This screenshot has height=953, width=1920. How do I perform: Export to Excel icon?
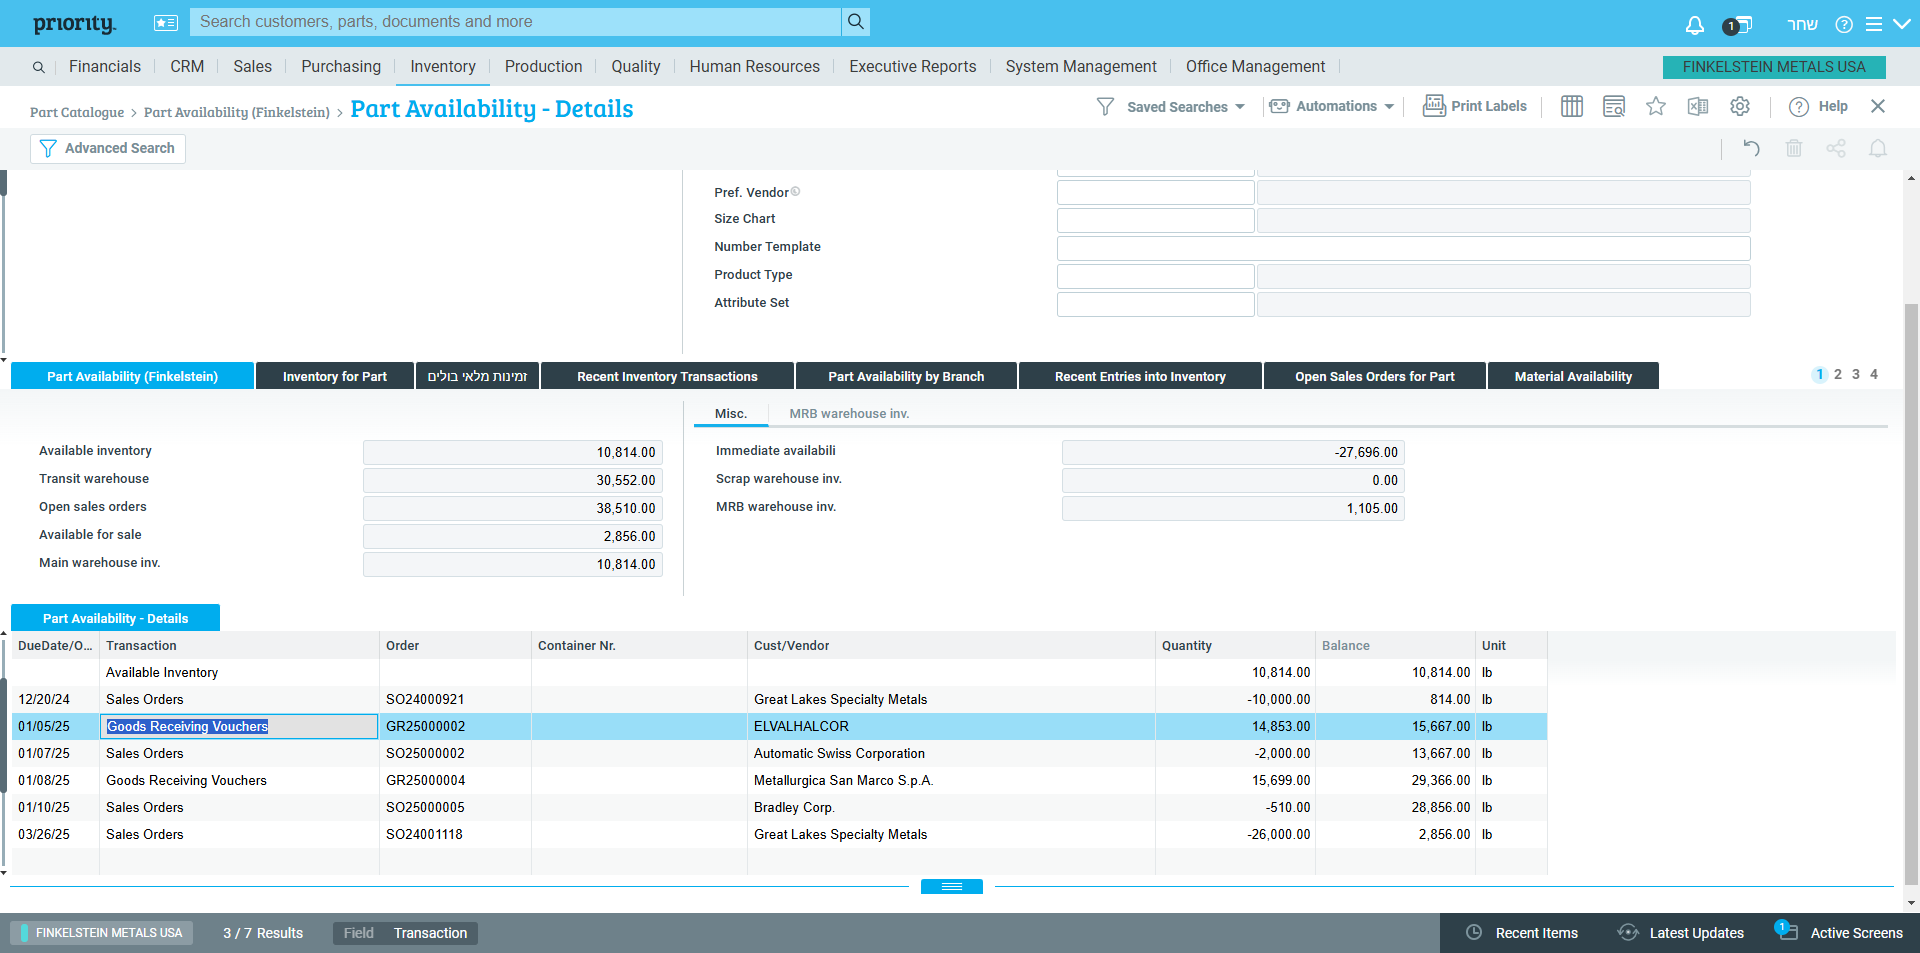point(1697,106)
